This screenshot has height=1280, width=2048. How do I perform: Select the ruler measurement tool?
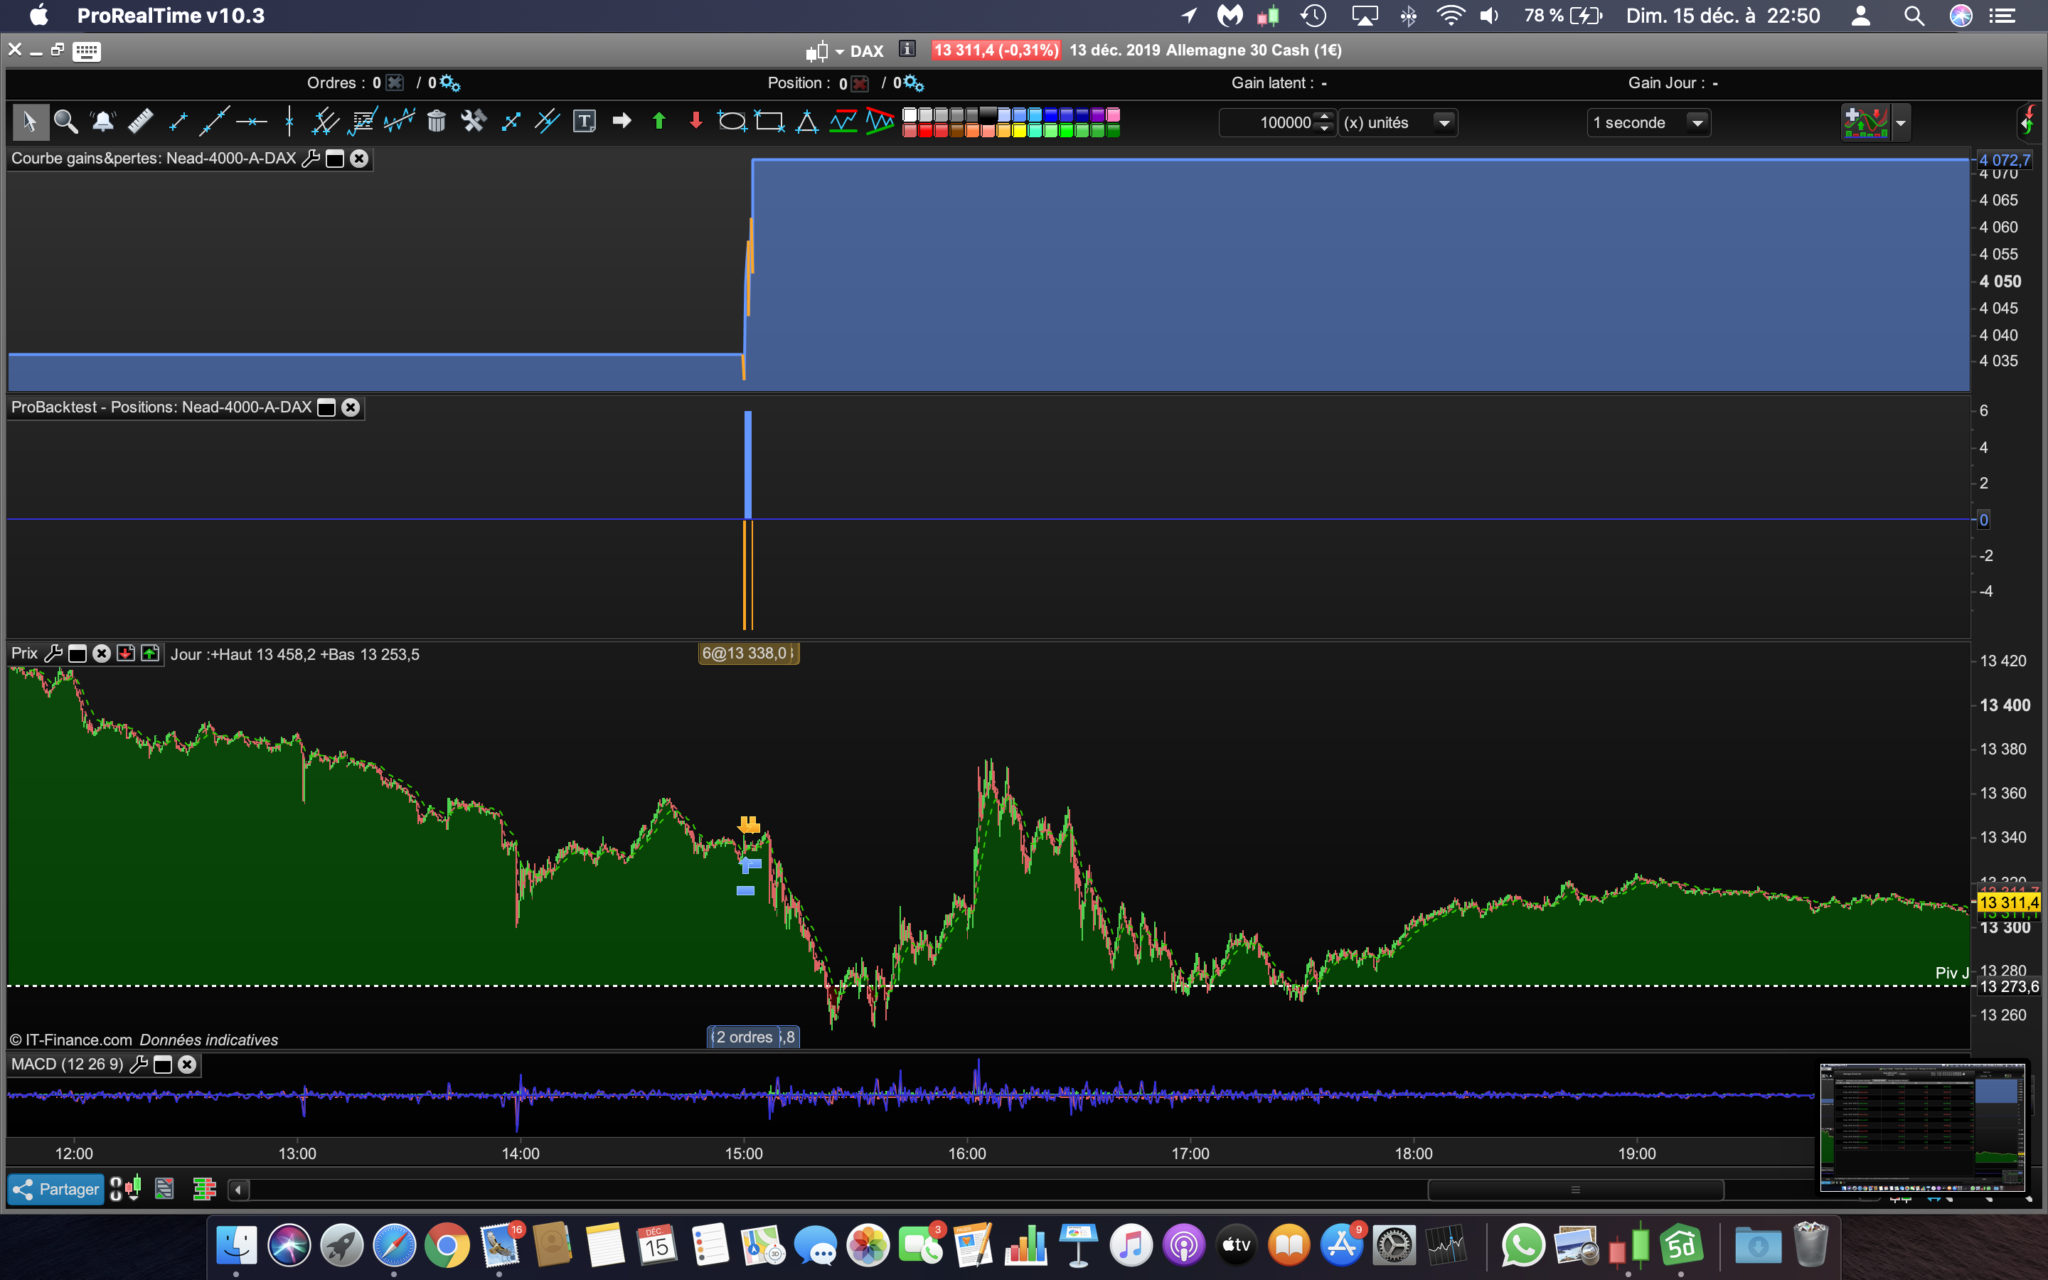coord(140,122)
